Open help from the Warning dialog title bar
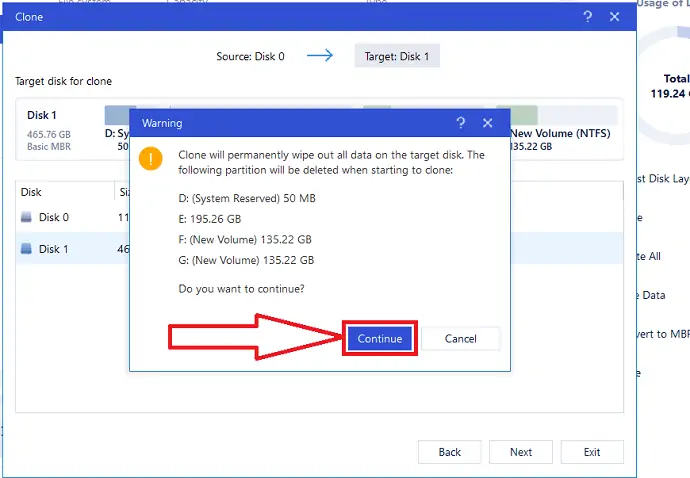Image resolution: width=690 pixels, height=478 pixels. tap(461, 123)
